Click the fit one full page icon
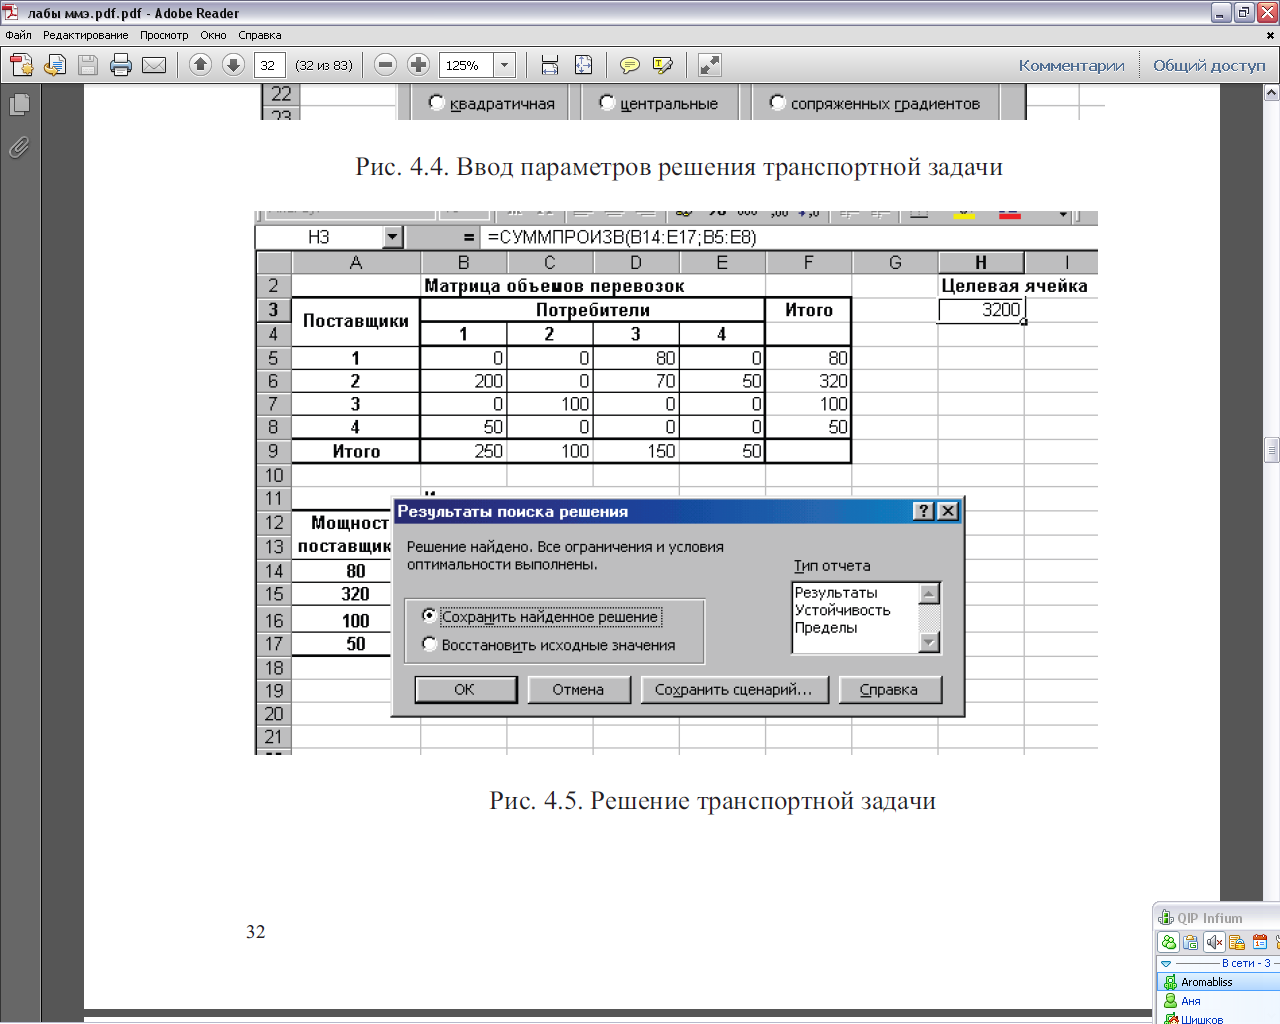The width and height of the screenshot is (1280, 1024). pos(584,65)
